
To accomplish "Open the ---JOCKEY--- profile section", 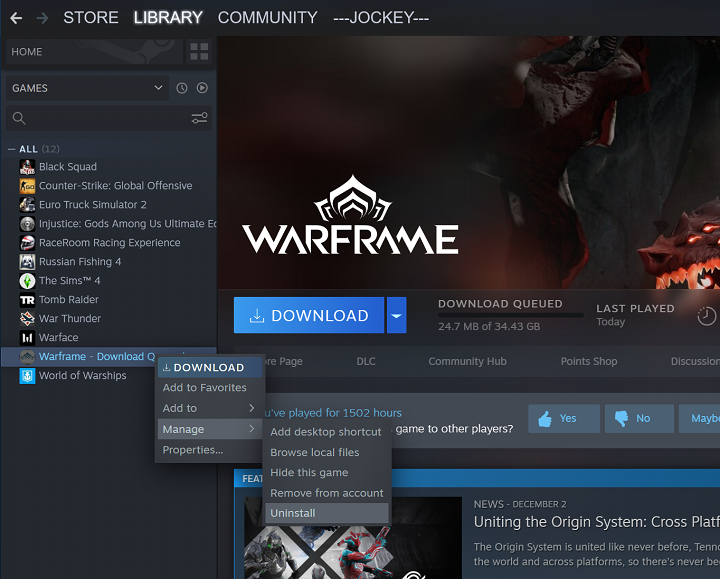I will [381, 17].
